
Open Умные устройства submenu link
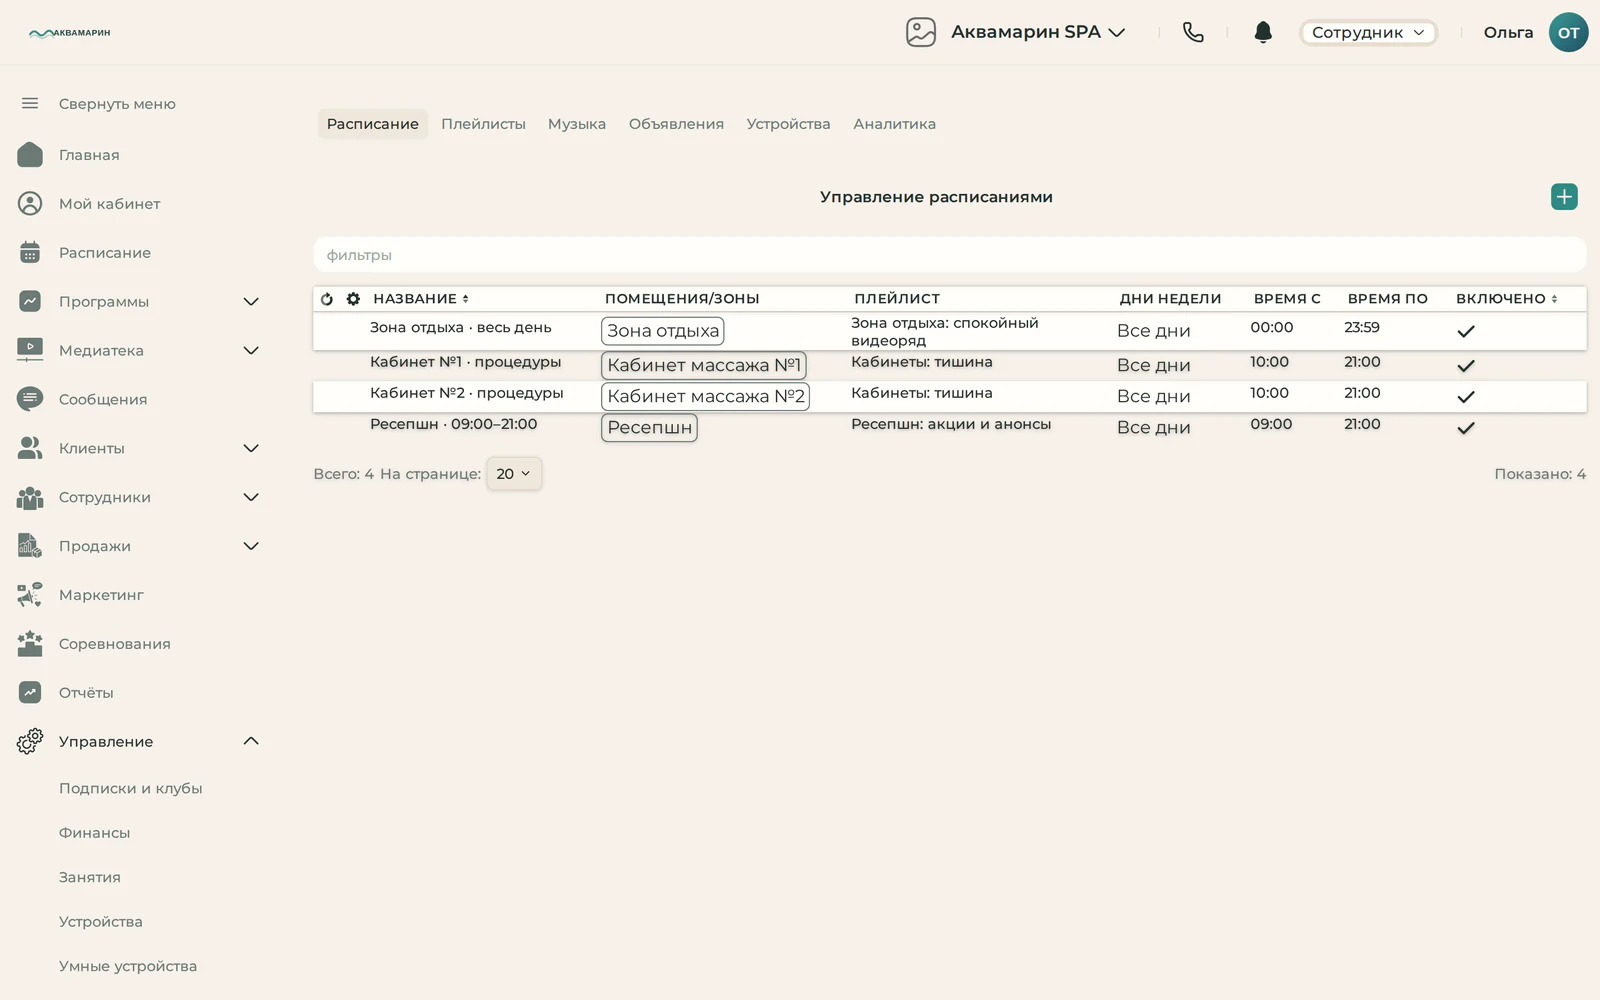coord(127,966)
